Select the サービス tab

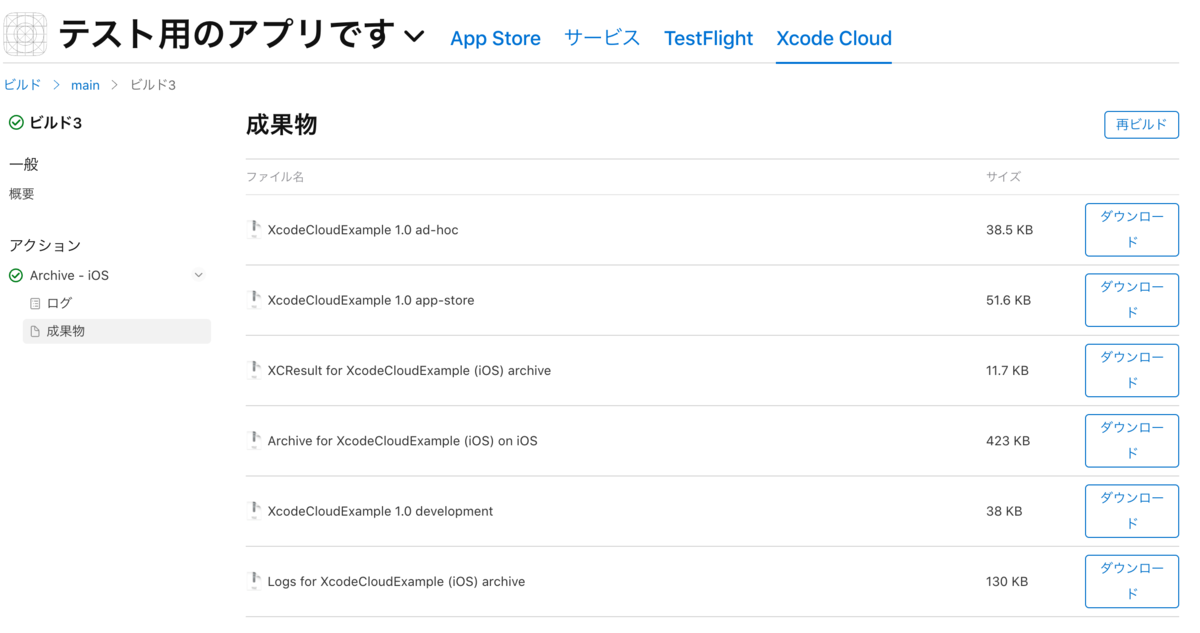coord(601,38)
